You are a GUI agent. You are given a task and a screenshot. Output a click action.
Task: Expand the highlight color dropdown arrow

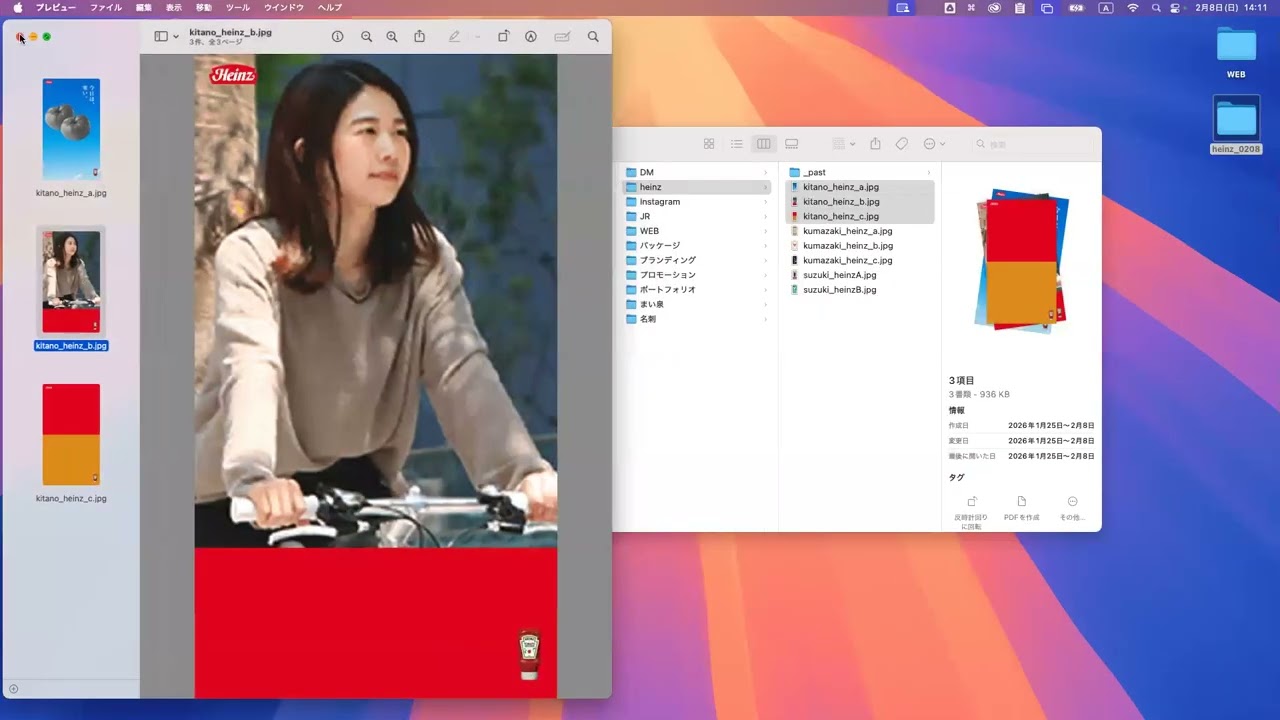click(x=477, y=37)
